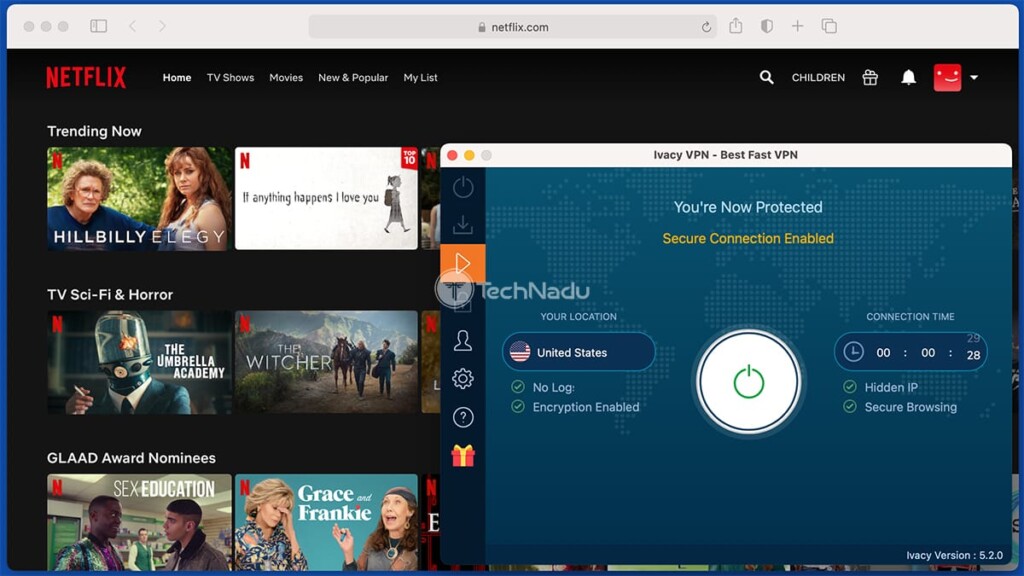Viewport: 1024px width, 576px height.
Task: Open Netflix notifications bell
Action: click(x=908, y=78)
